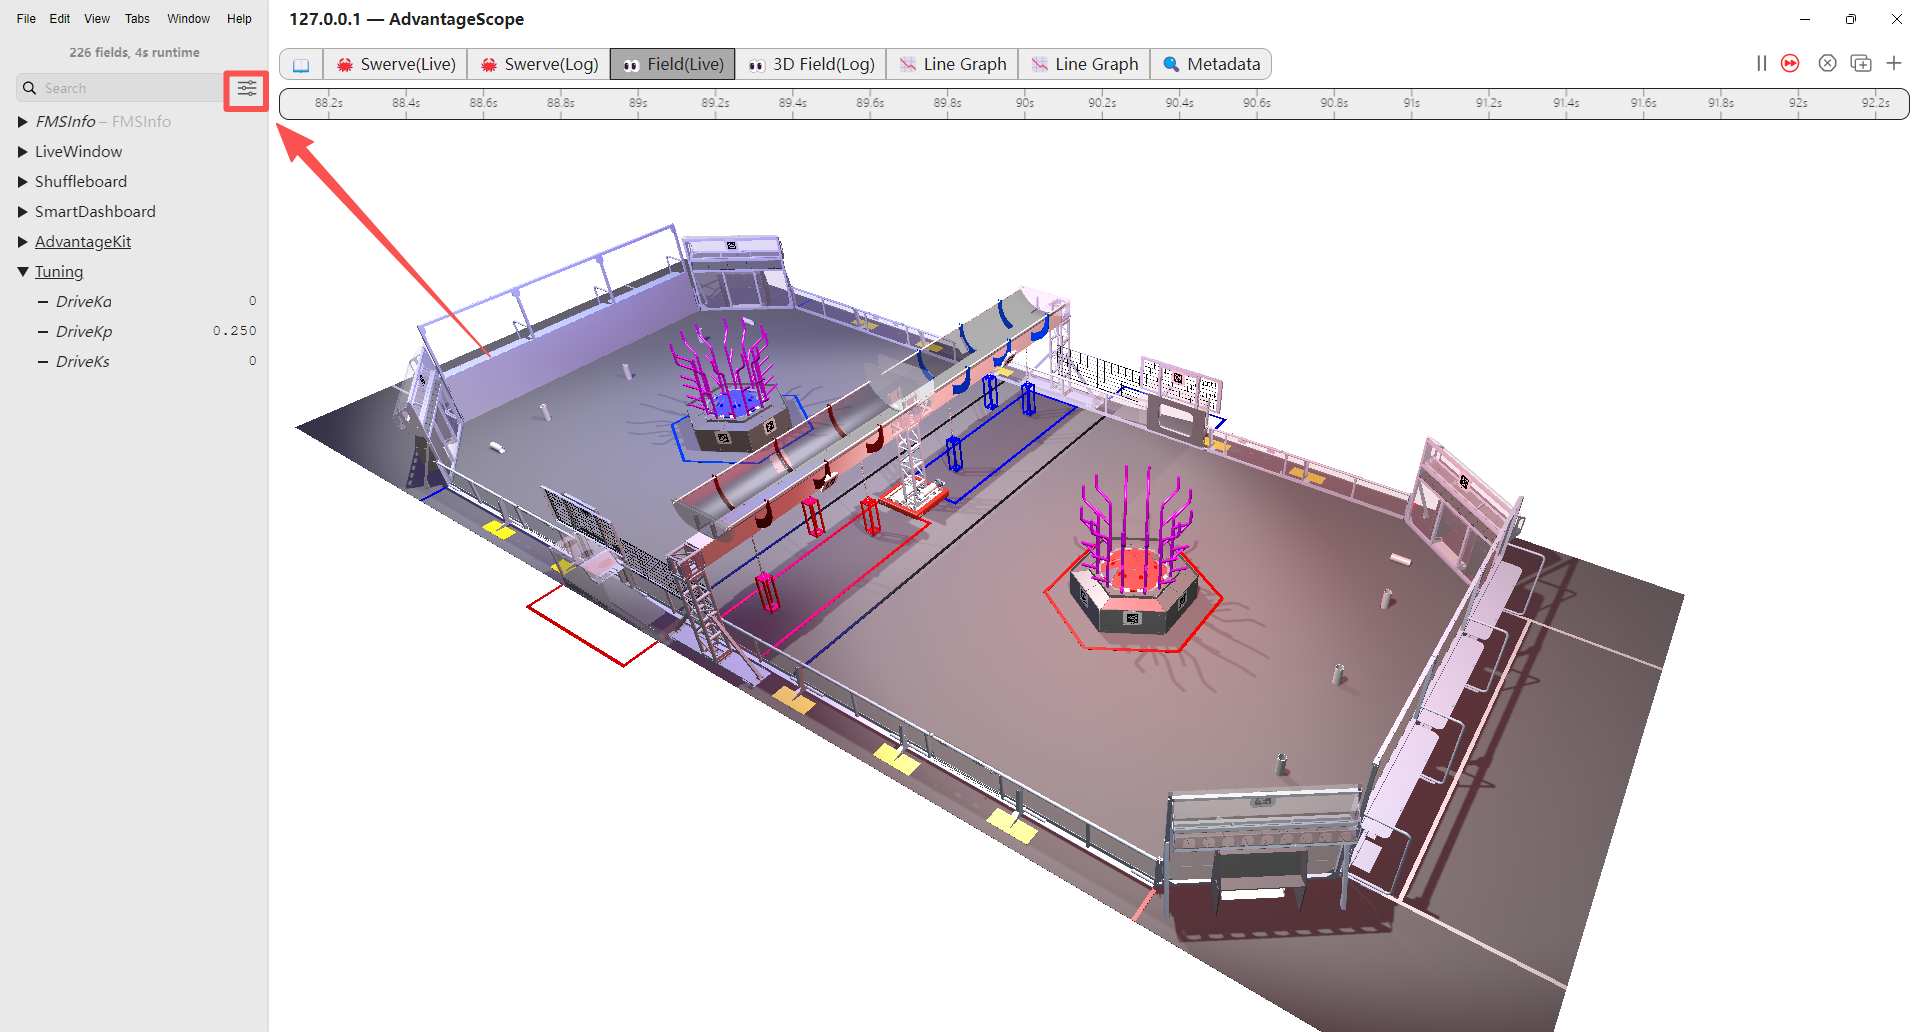Expand the SmartDashboard tree node
The width and height of the screenshot is (1920, 1032).
(23, 212)
